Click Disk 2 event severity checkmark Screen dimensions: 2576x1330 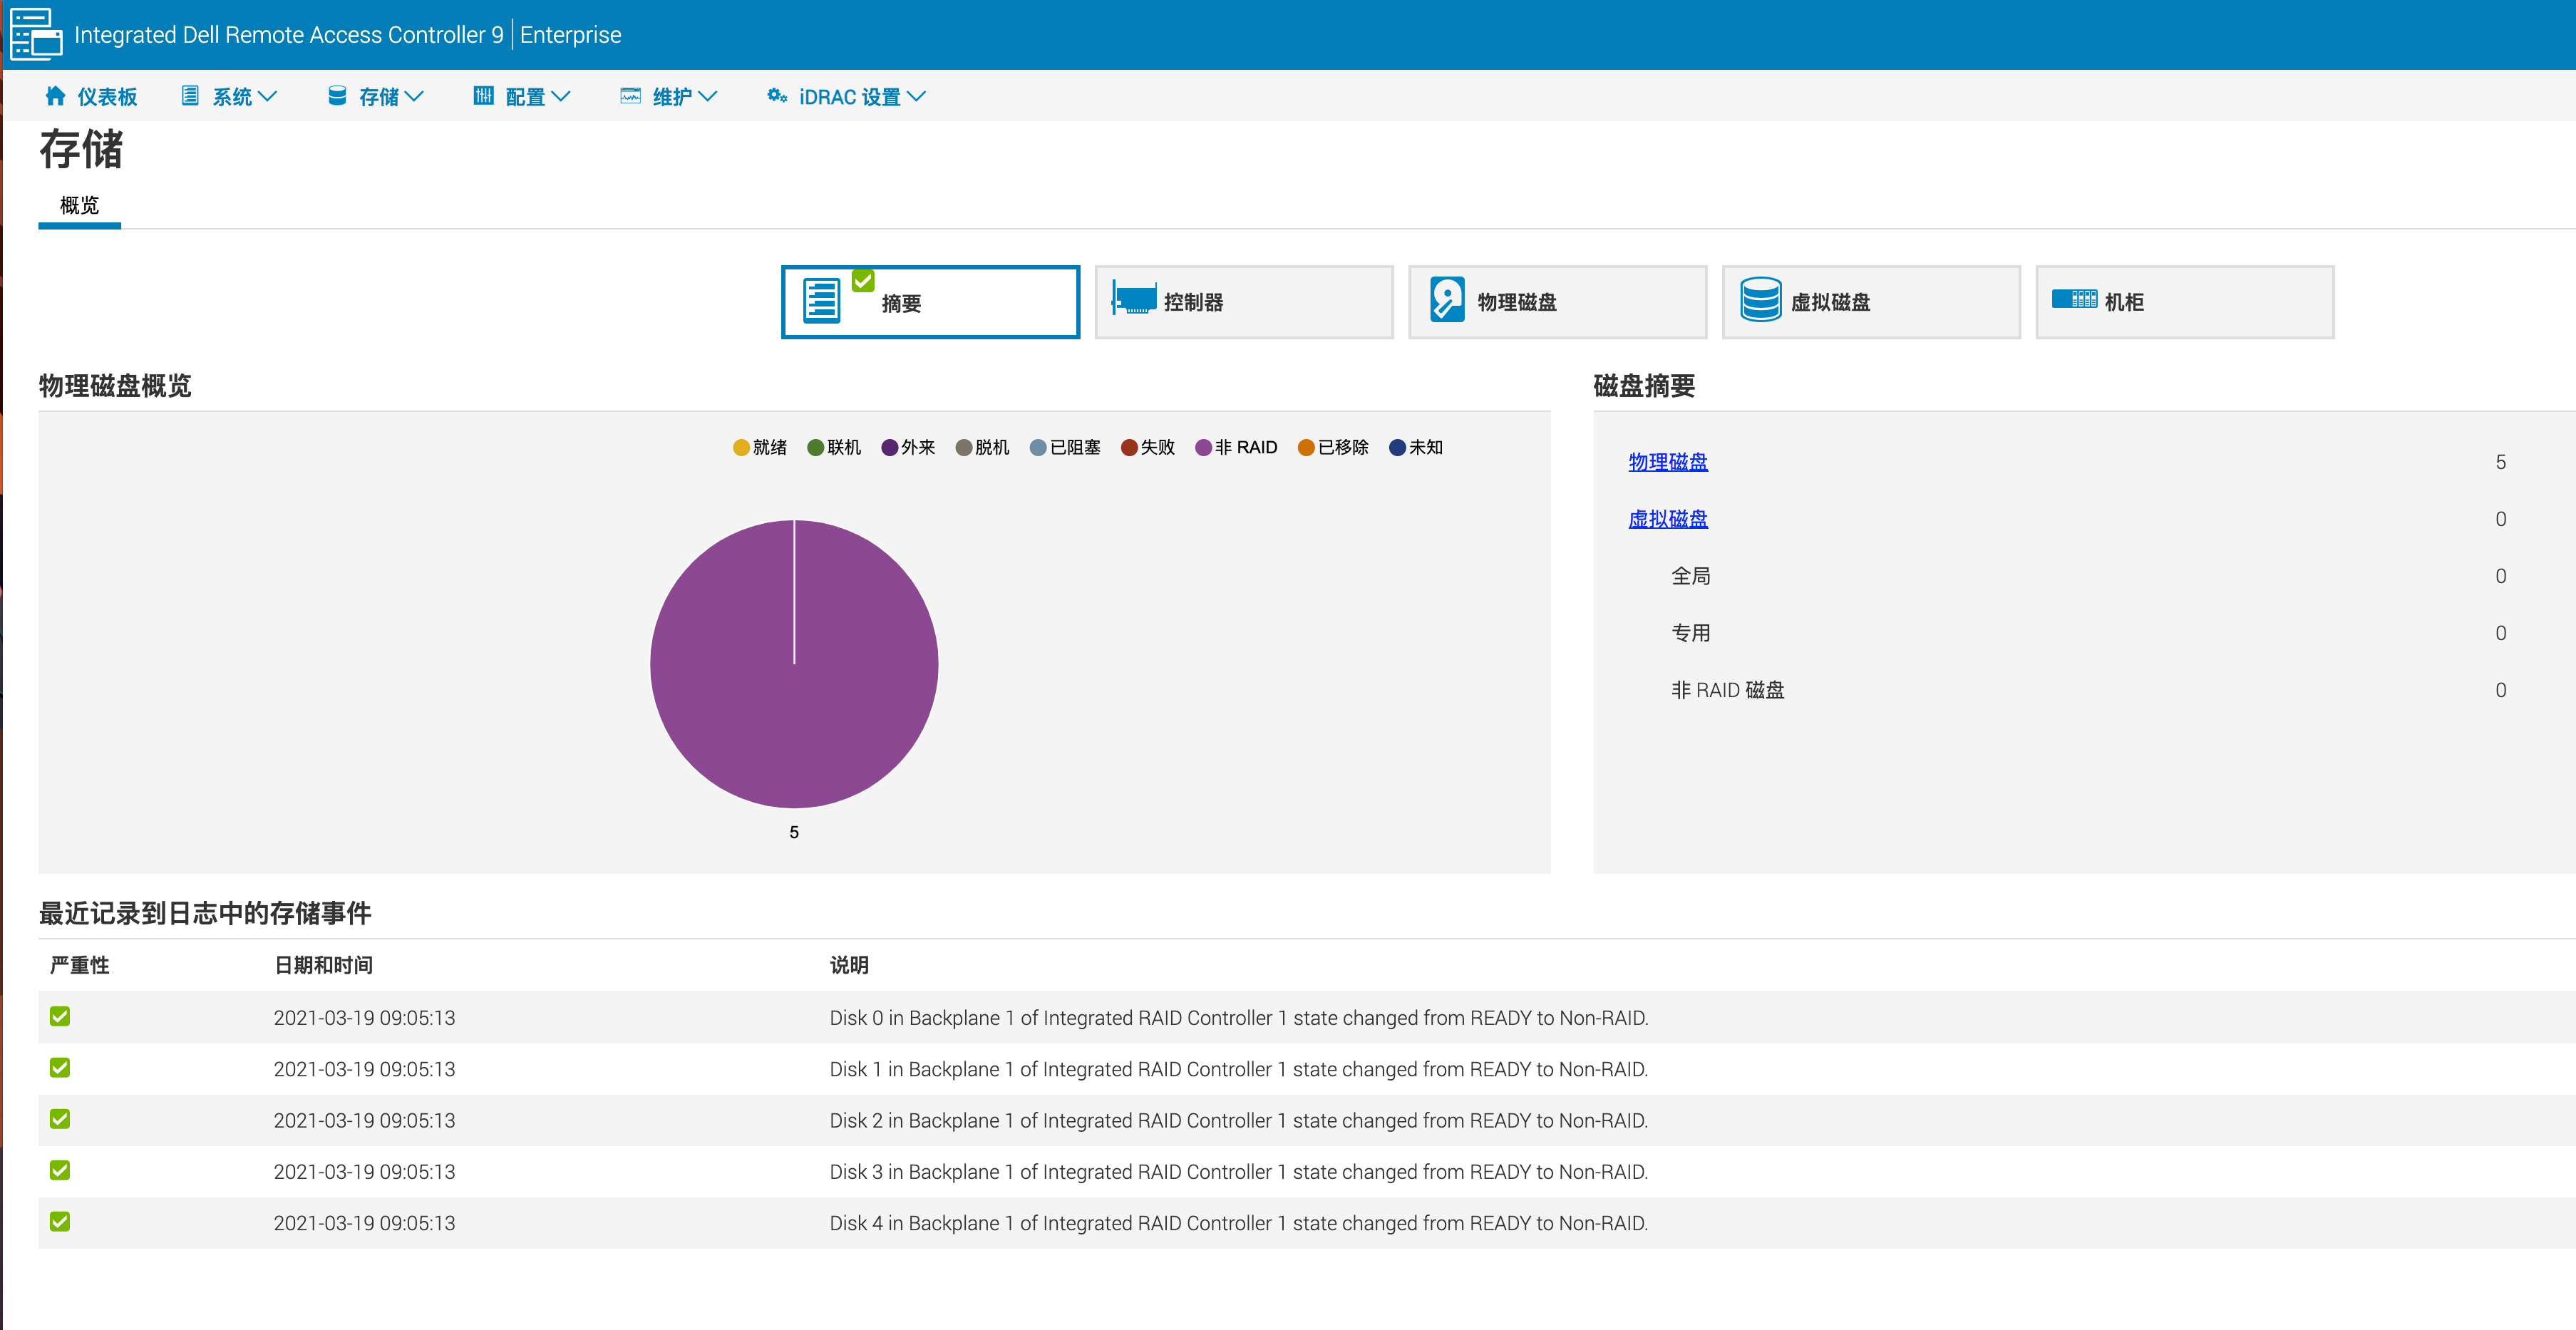coord(60,1119)
